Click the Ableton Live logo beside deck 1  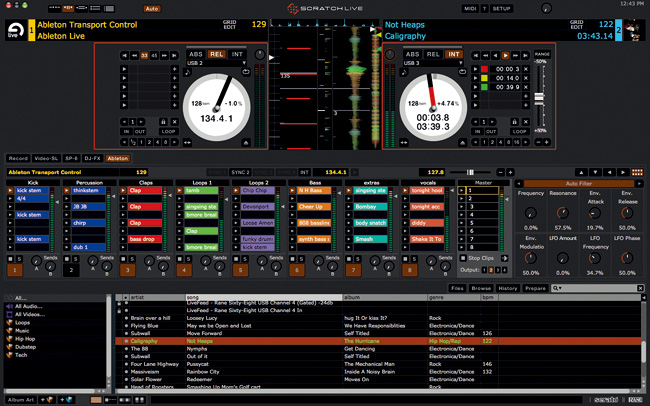tap(16, 30)
